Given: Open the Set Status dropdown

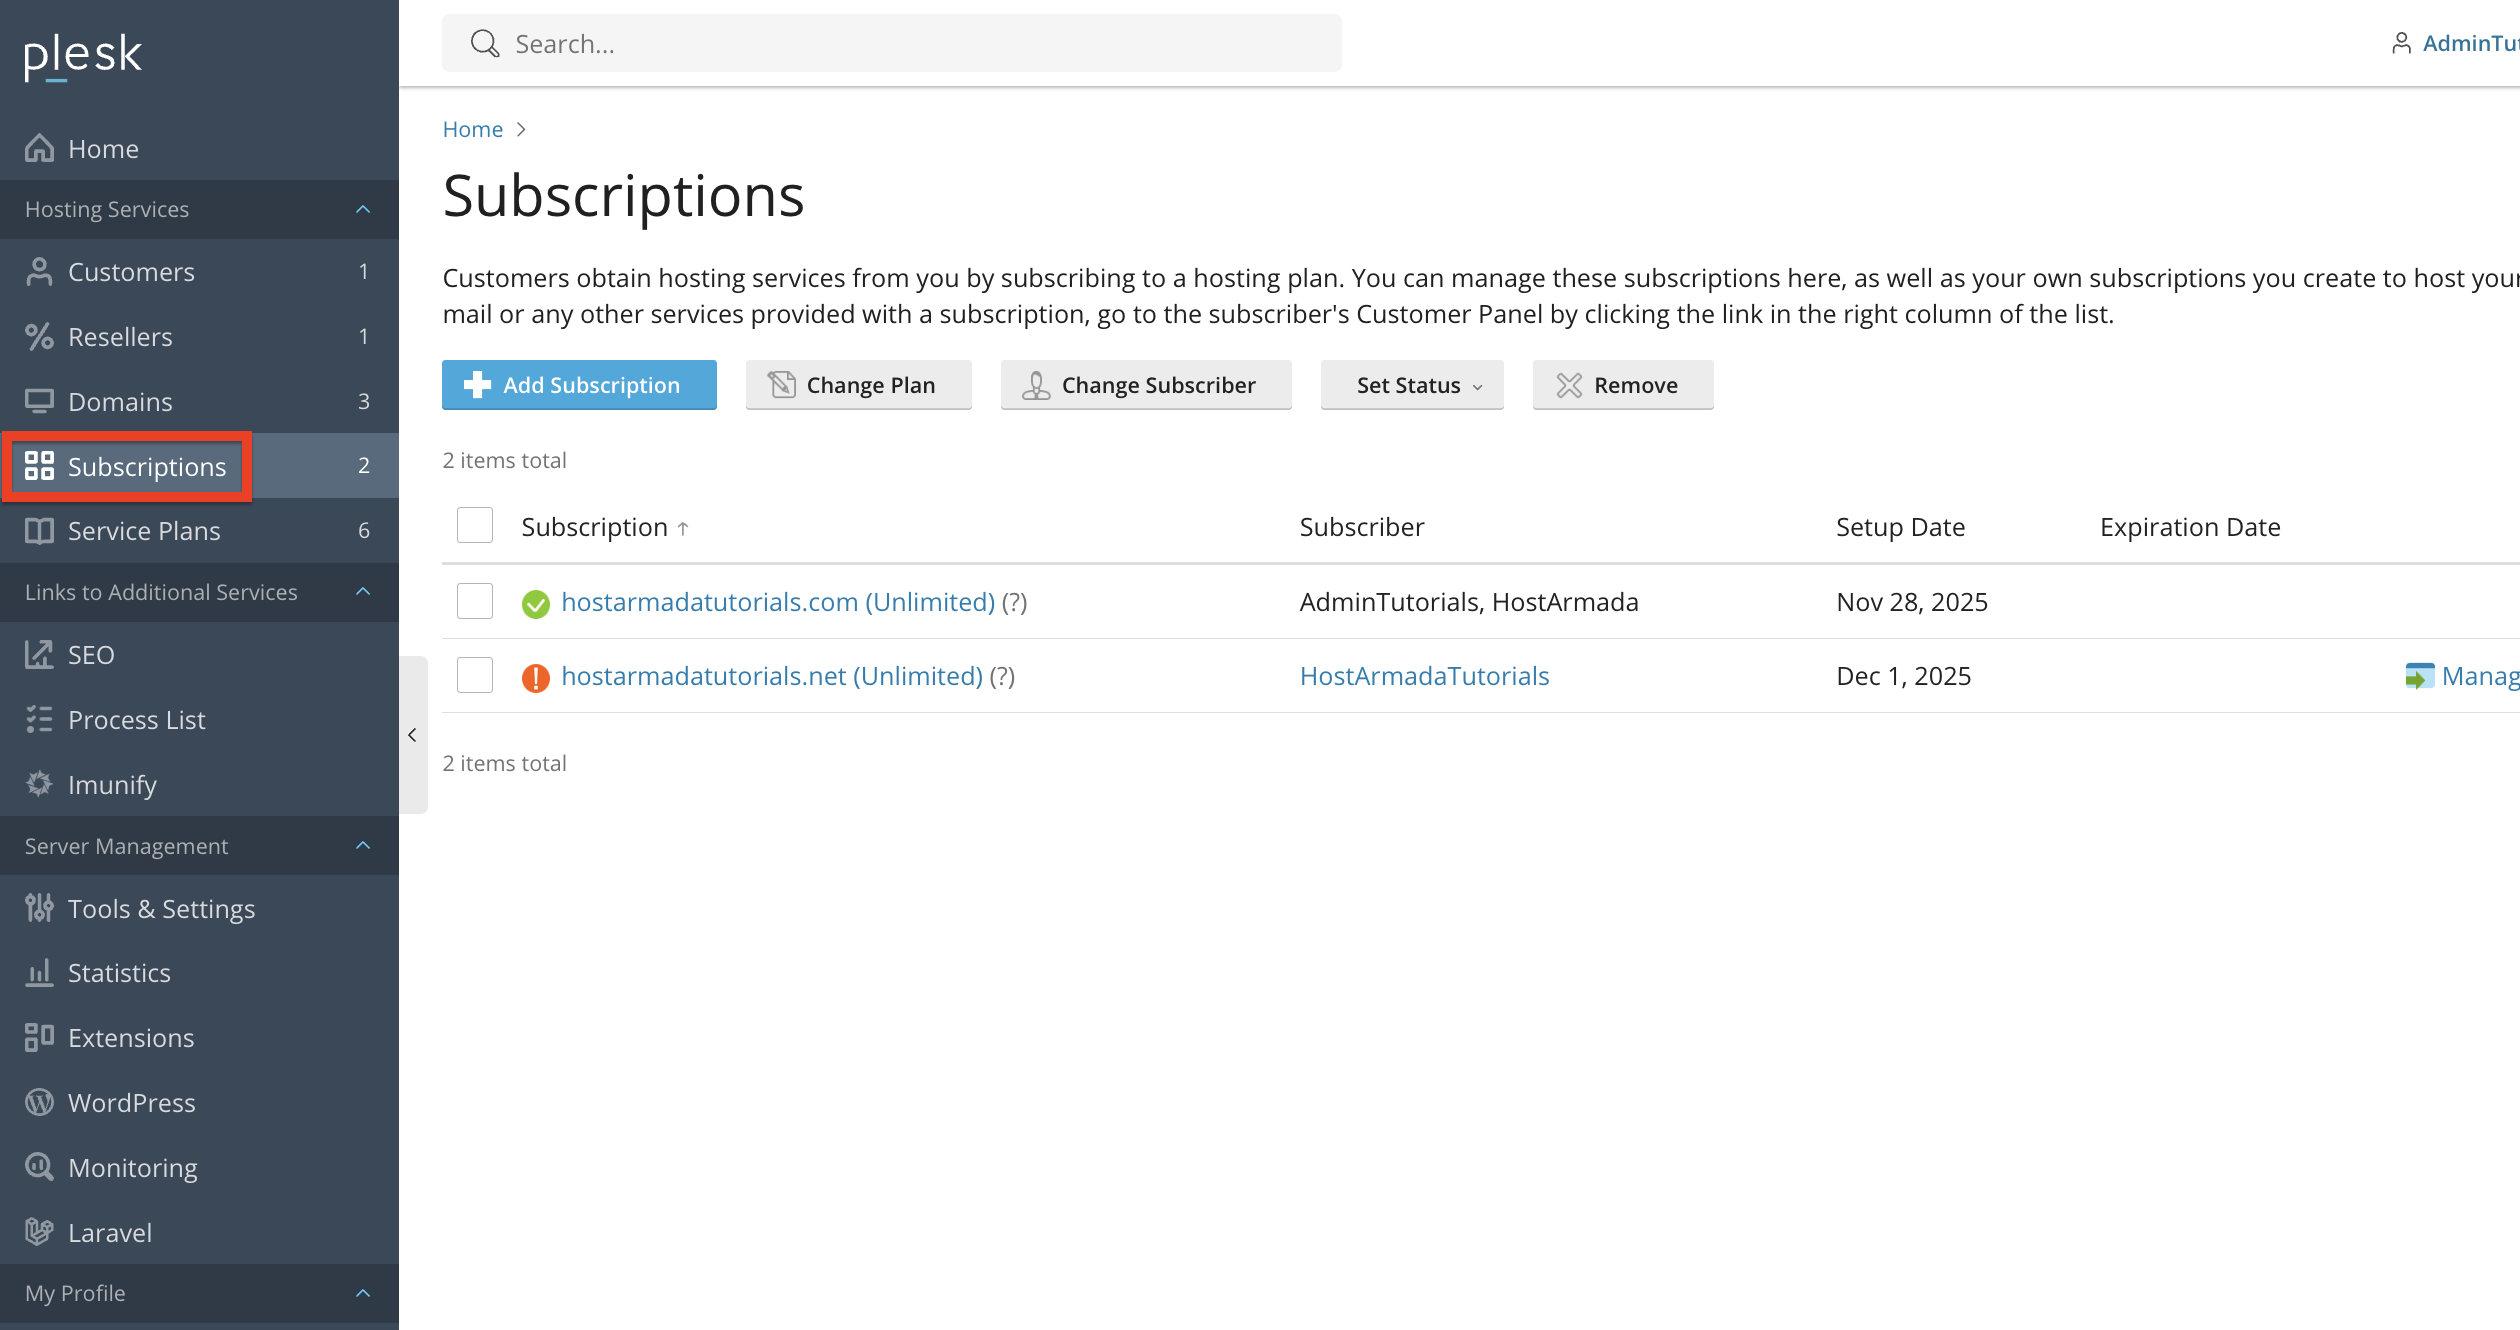Looking at the screenshot, I should click(x=1412, y=385).
